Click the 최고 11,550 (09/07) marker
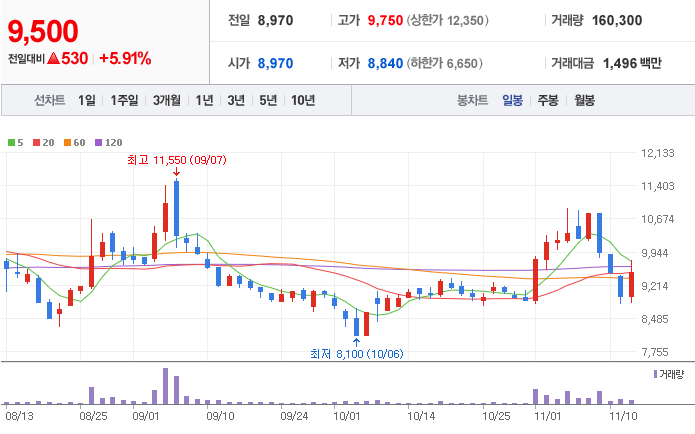Screen dimensions: 695x434 point(176,160)
